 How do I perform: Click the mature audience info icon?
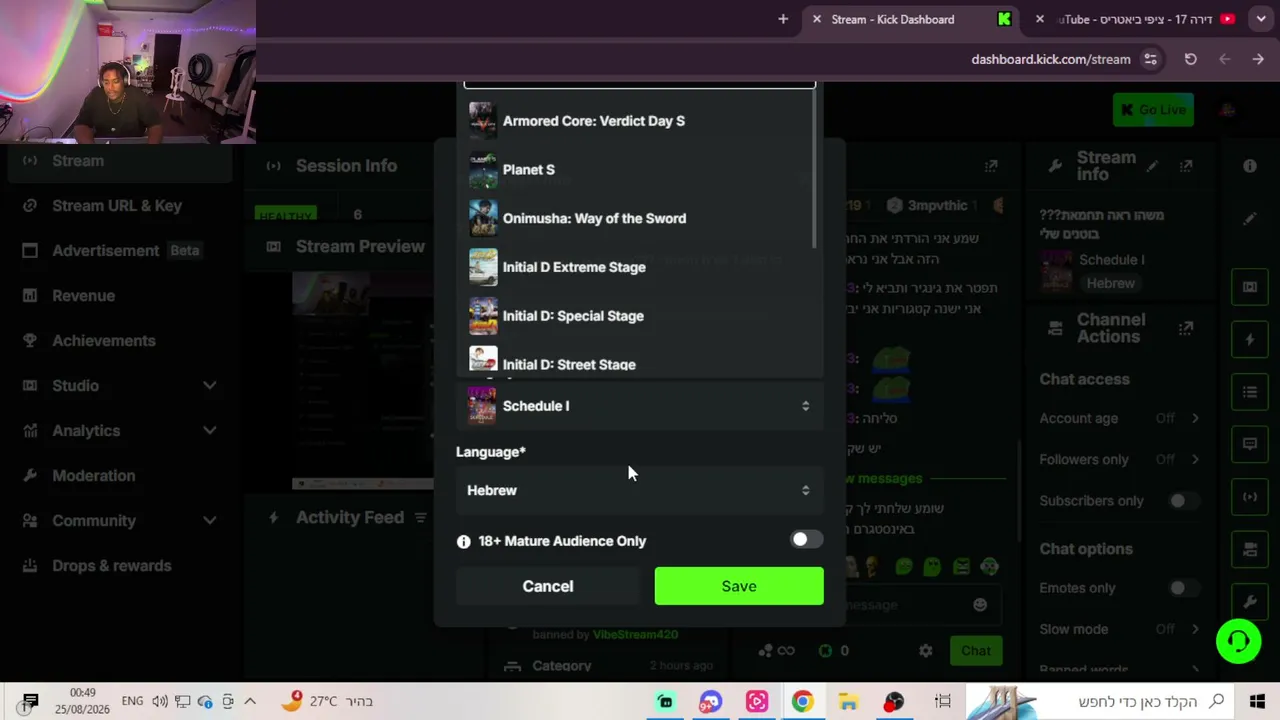tap(463, 541)
